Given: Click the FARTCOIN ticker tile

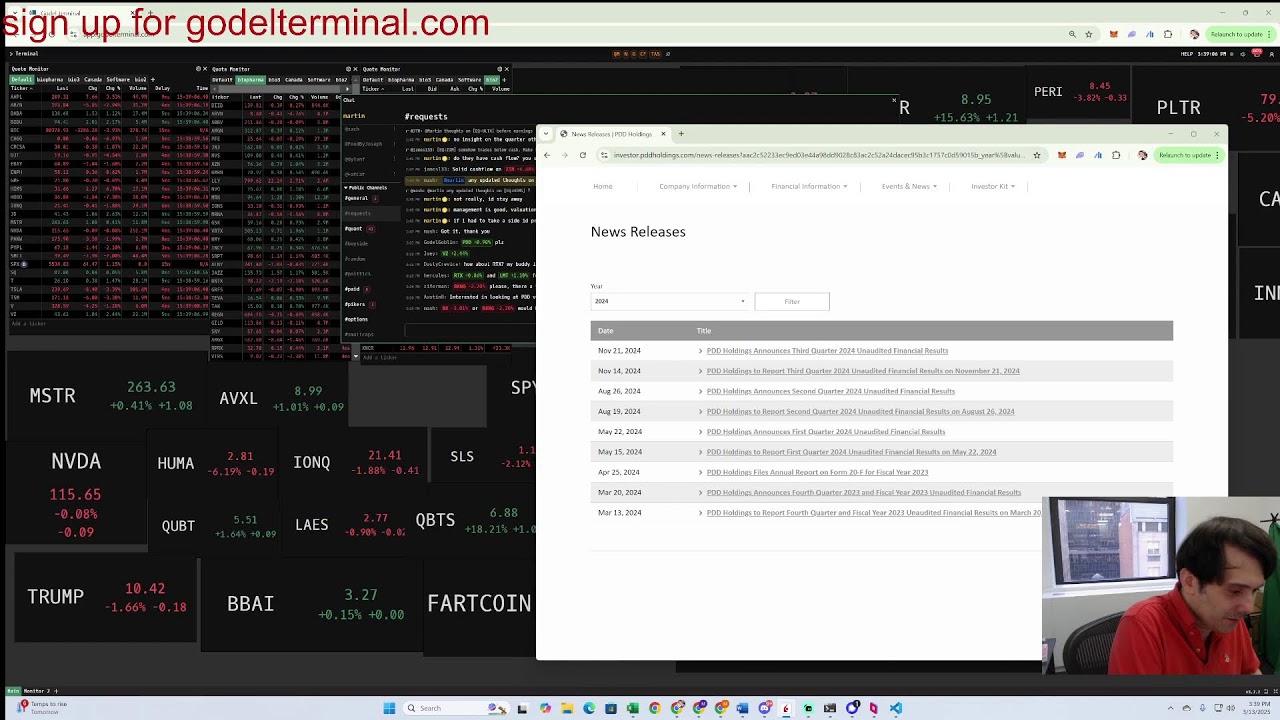Looking at the screenshot, I should (480, 603).
